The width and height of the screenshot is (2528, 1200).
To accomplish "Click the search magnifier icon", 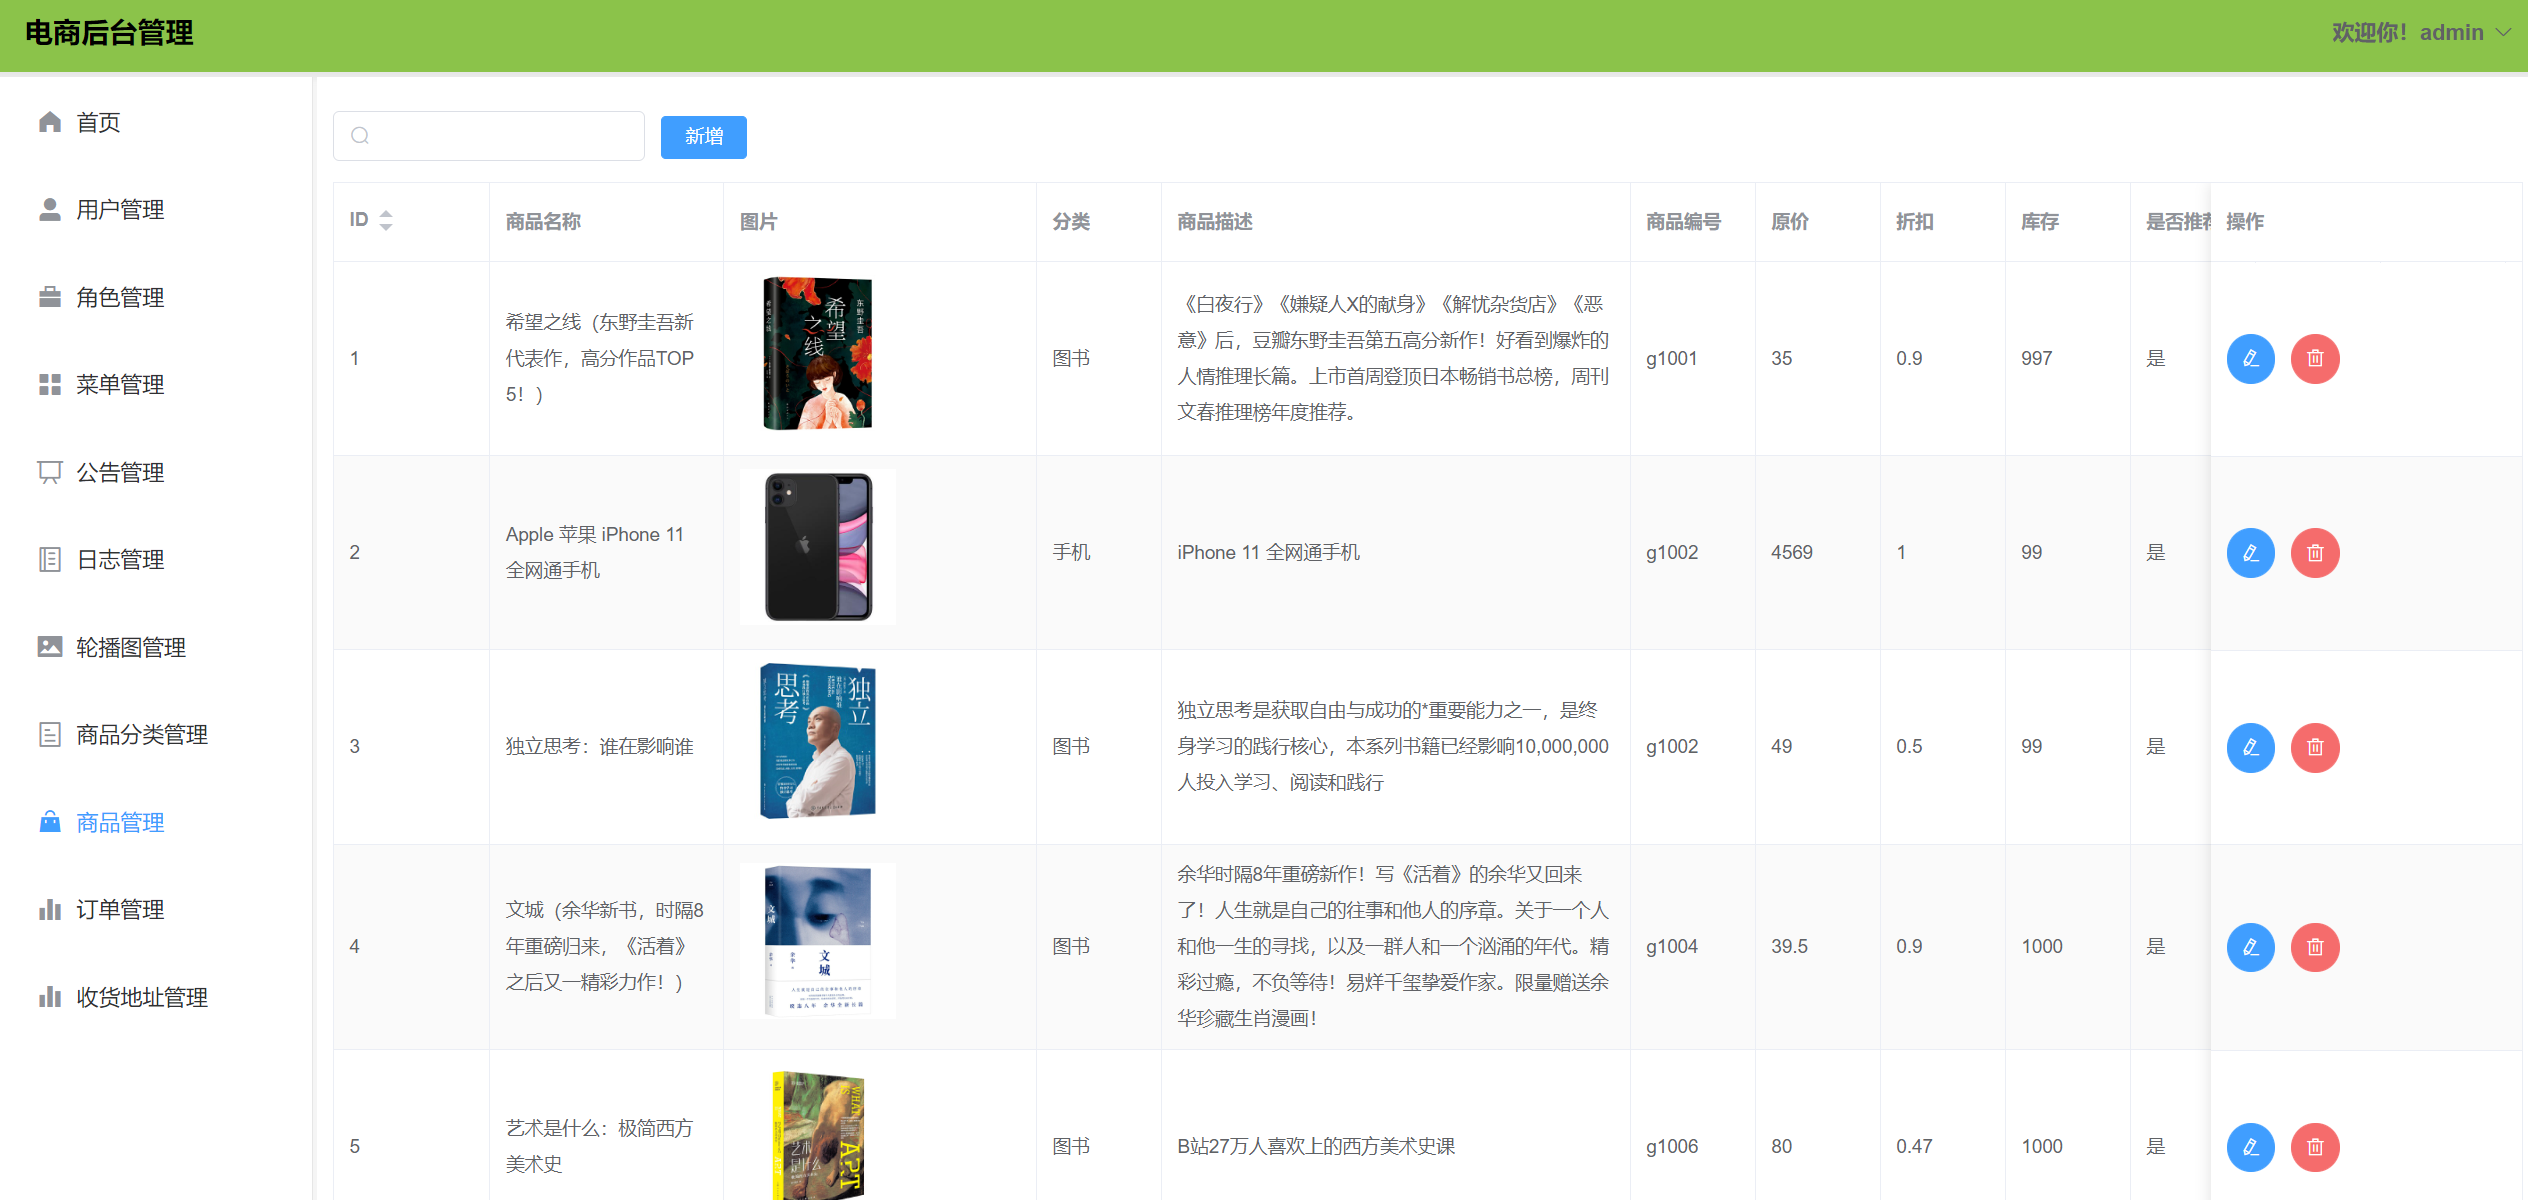I will (x=360, y=135).
